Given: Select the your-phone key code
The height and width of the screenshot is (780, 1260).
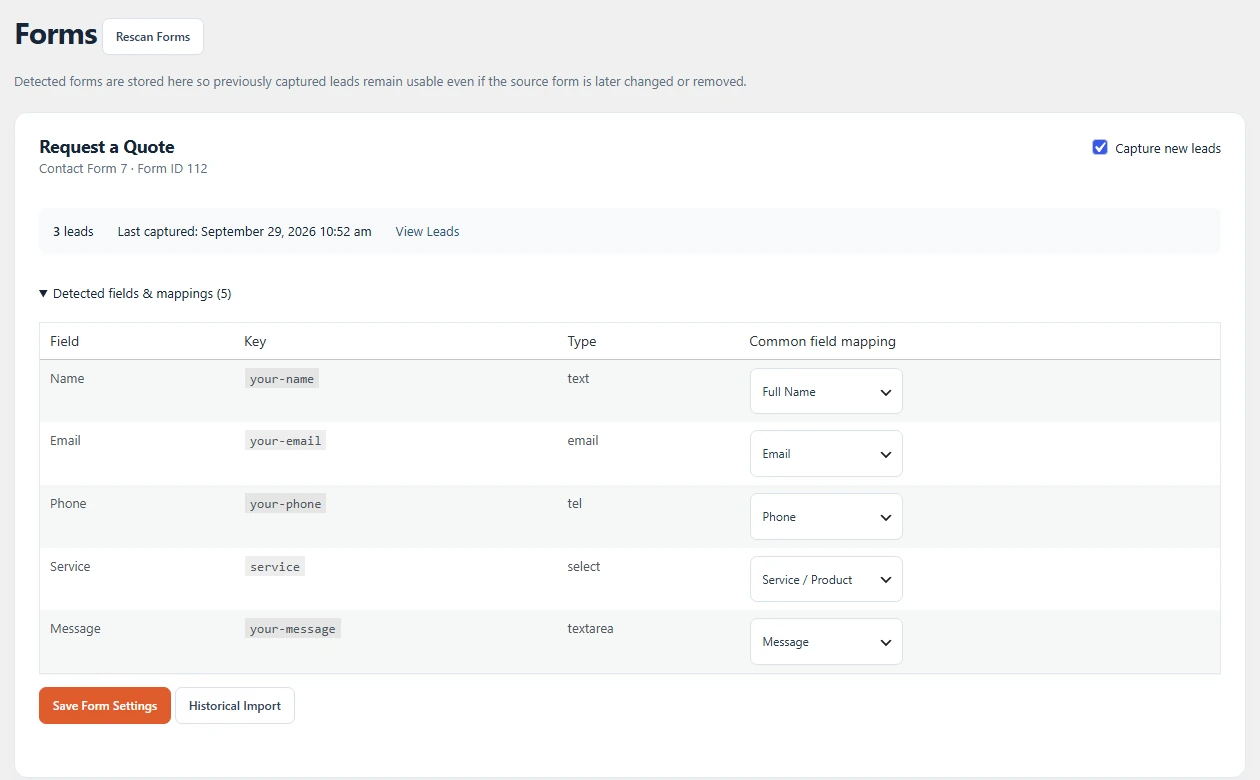Looking at the screenshot, I should [x=285, y=504].
